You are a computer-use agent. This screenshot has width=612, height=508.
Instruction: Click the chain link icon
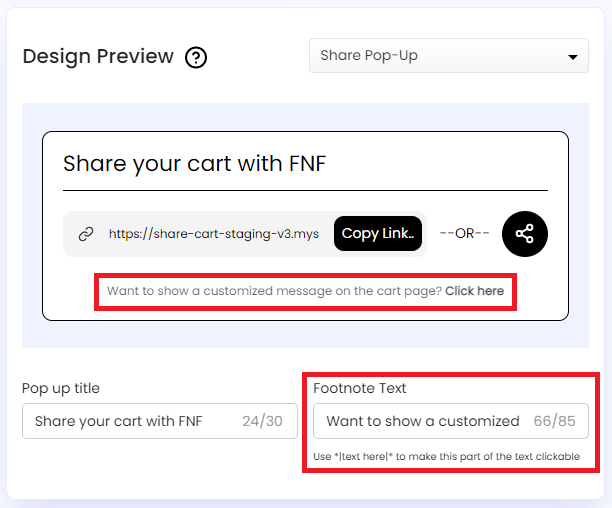point(86,234)
